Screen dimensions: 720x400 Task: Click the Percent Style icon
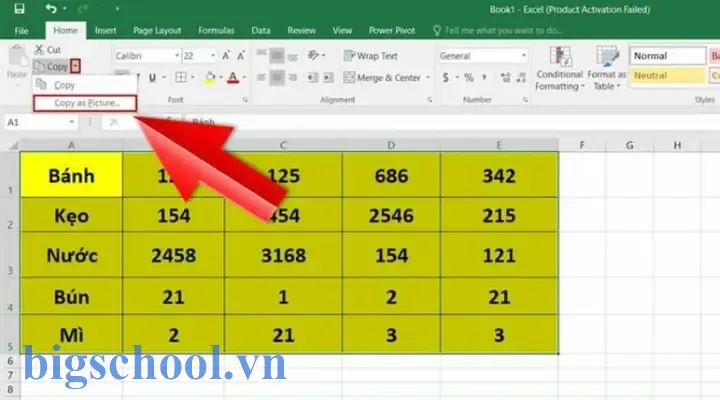pos(468,78)
